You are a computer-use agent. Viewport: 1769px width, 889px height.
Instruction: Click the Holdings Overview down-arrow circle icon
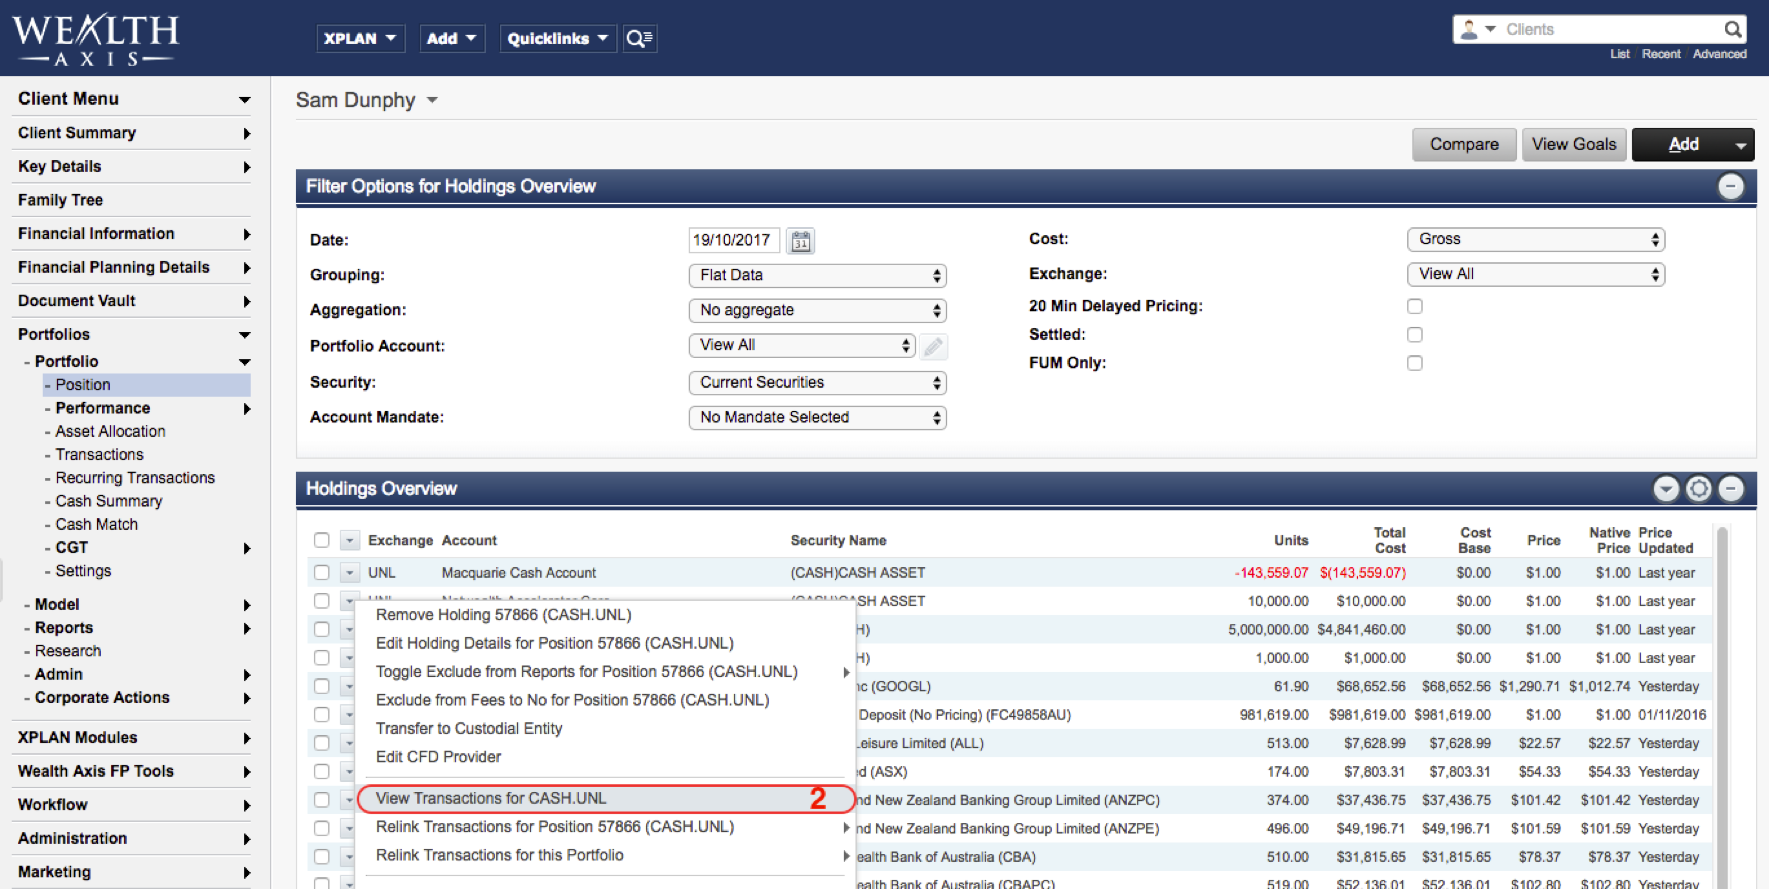click(x=1666, y=488)
